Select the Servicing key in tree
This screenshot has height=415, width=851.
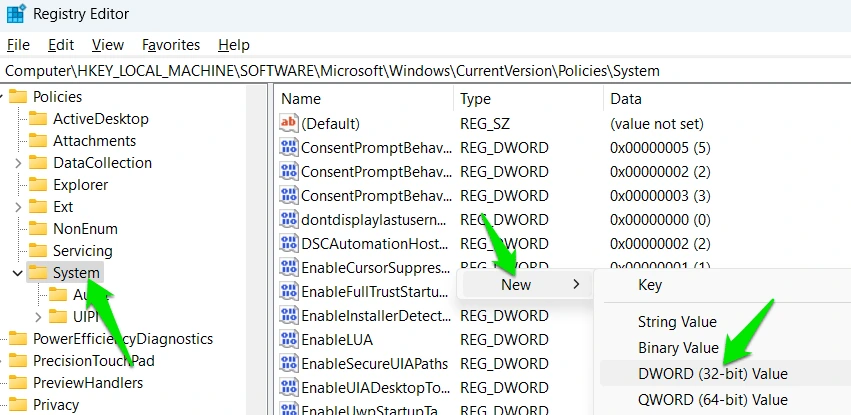(82, 251)
